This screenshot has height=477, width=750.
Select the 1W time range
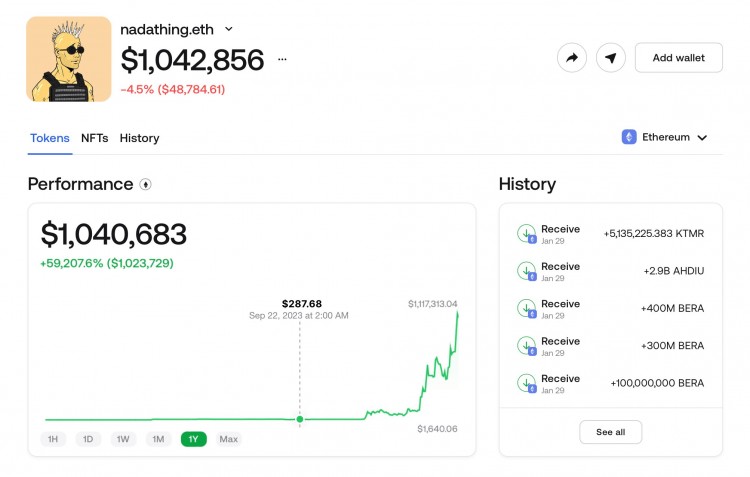[x=123, y=439]
